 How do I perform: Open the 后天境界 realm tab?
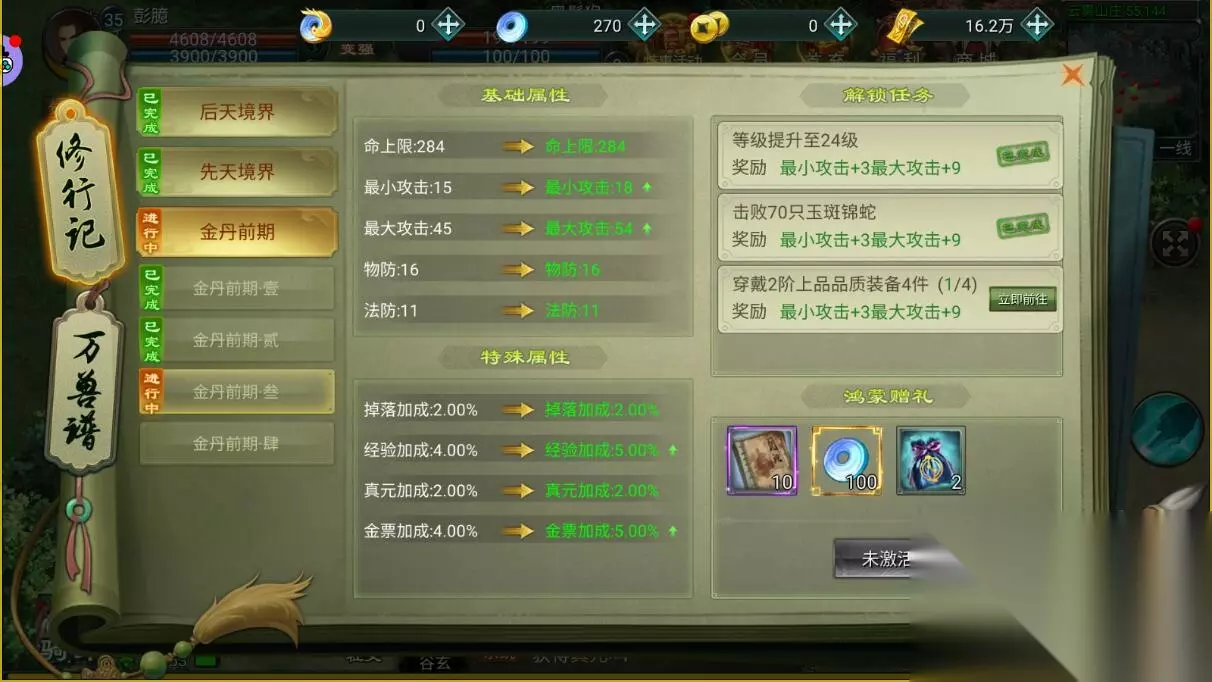point(237,113)
